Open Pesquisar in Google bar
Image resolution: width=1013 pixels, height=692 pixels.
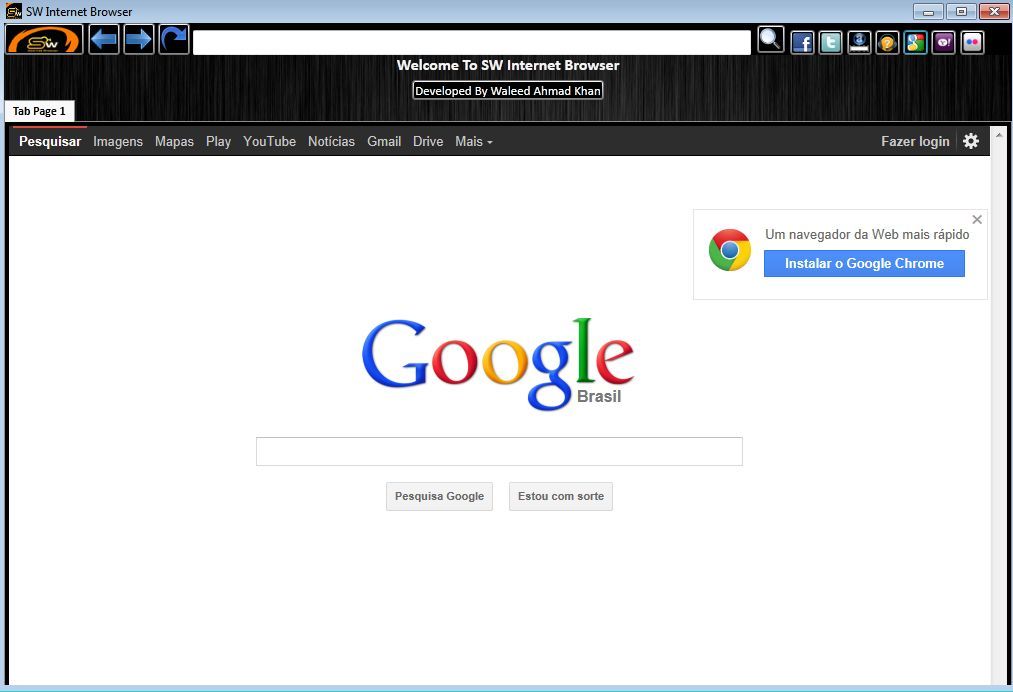pos(50,141)
